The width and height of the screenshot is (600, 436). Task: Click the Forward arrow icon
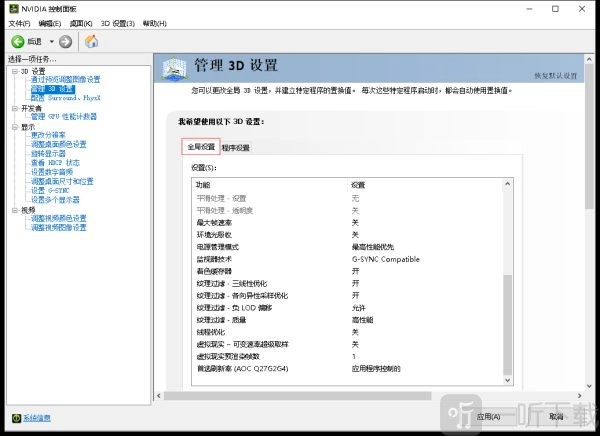point(66,41)
